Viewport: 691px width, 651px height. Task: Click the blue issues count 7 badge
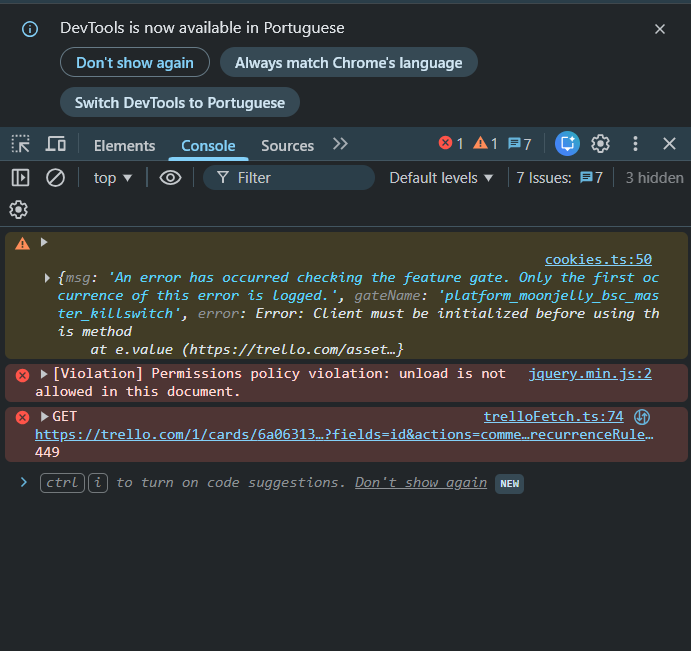point(520,143)
